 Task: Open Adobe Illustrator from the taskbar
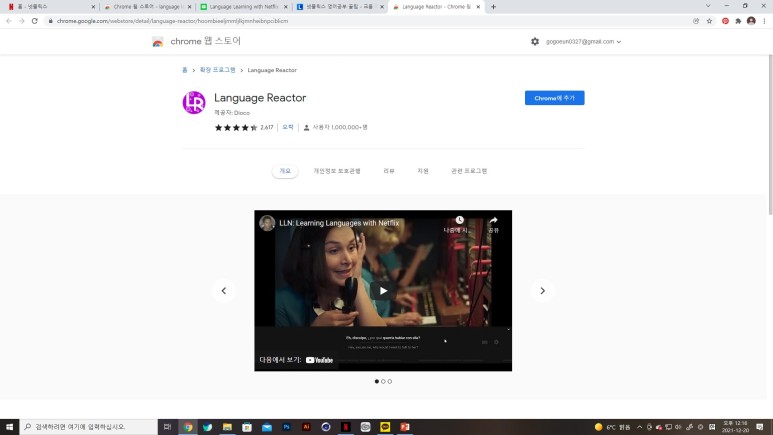306,427
